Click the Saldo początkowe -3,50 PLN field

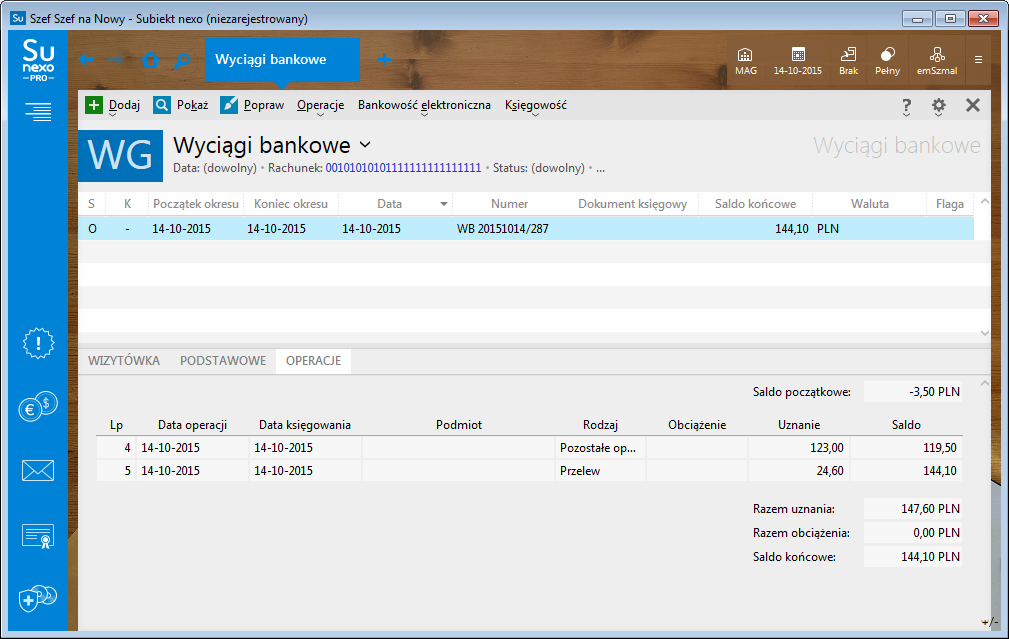pyautogui.click(x=912, y=392)
